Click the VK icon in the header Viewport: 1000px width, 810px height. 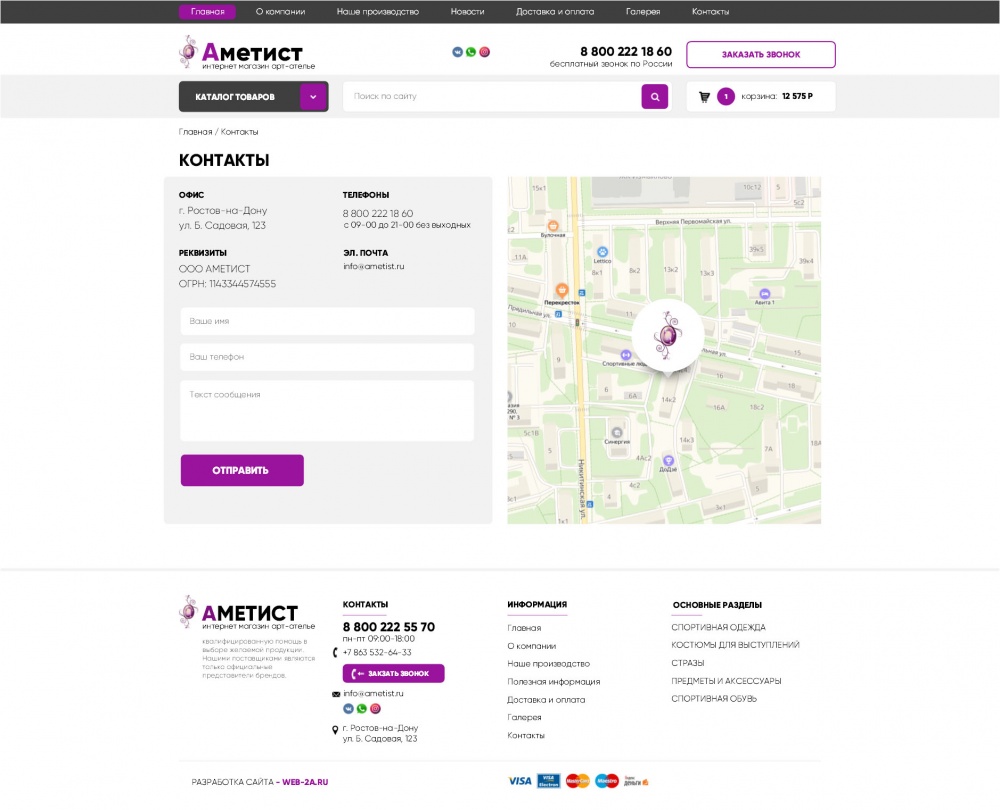[x=458, y=52]
